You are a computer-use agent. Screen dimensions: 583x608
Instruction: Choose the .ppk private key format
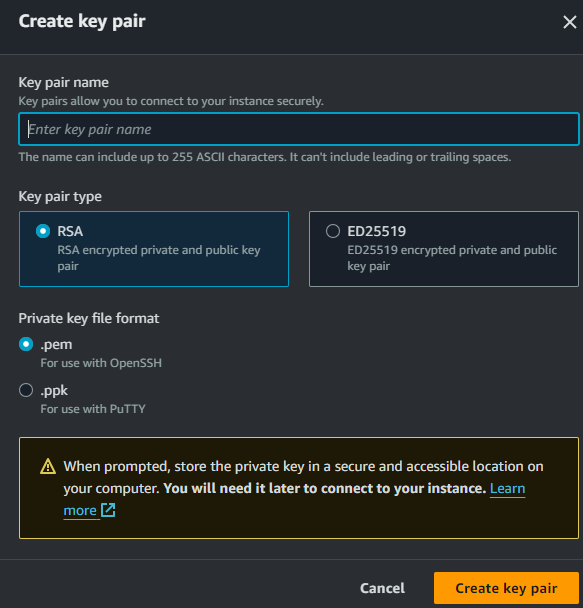pyautogui.click(x=26, y=390)
